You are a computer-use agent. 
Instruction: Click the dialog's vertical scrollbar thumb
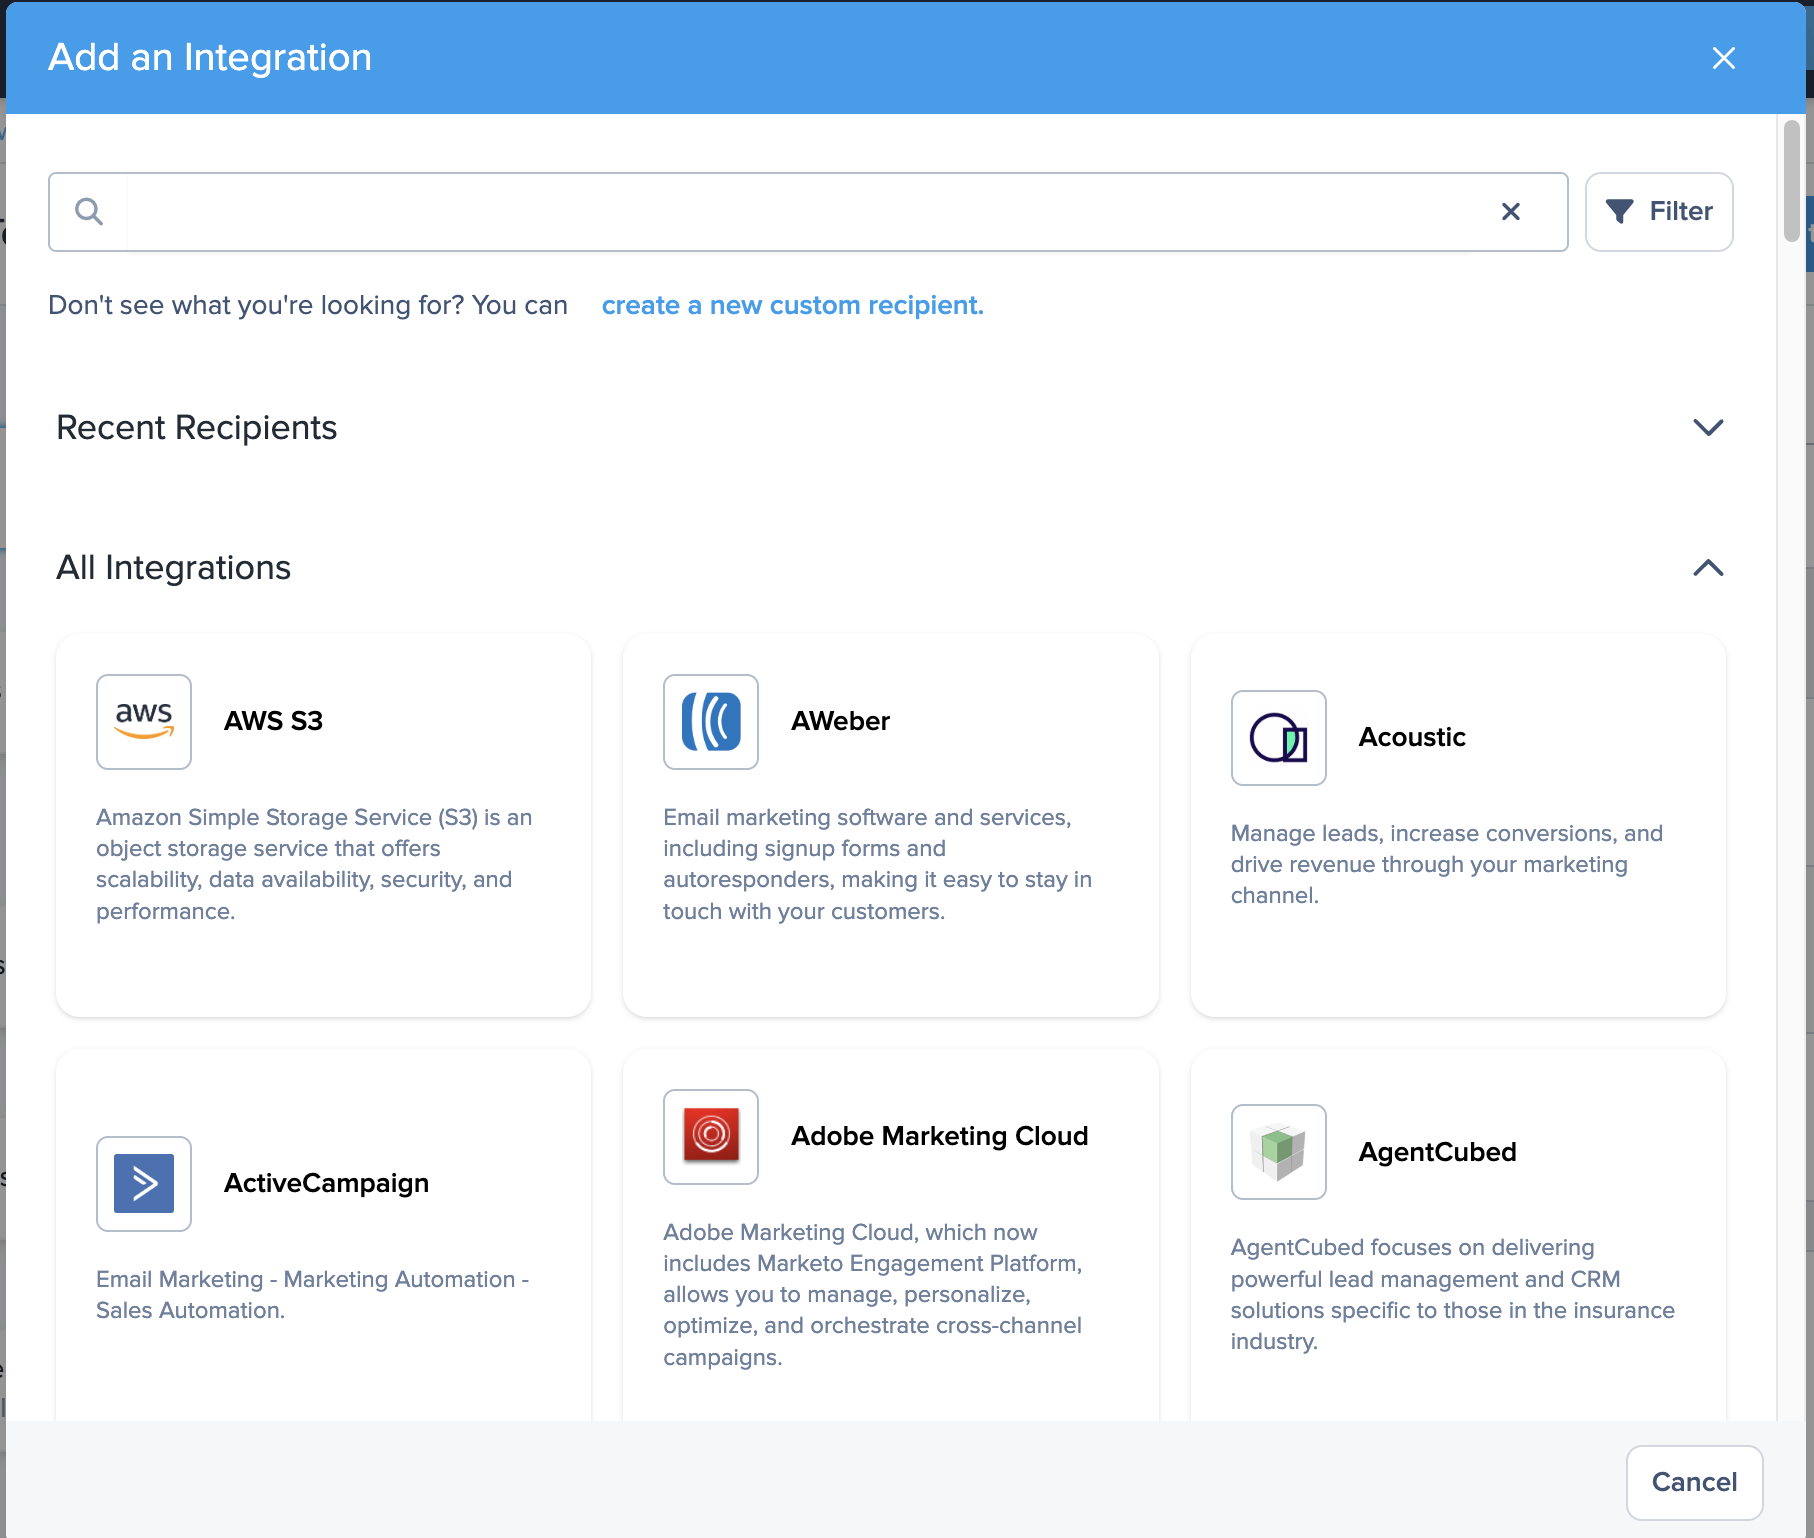1791,180
